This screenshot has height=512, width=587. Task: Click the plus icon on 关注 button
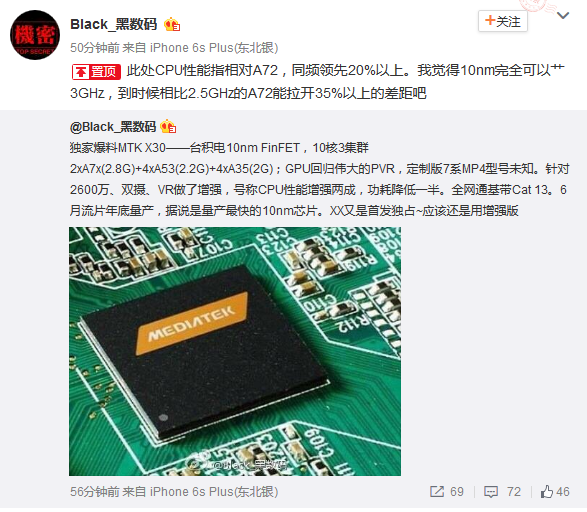tap(490, 20)
